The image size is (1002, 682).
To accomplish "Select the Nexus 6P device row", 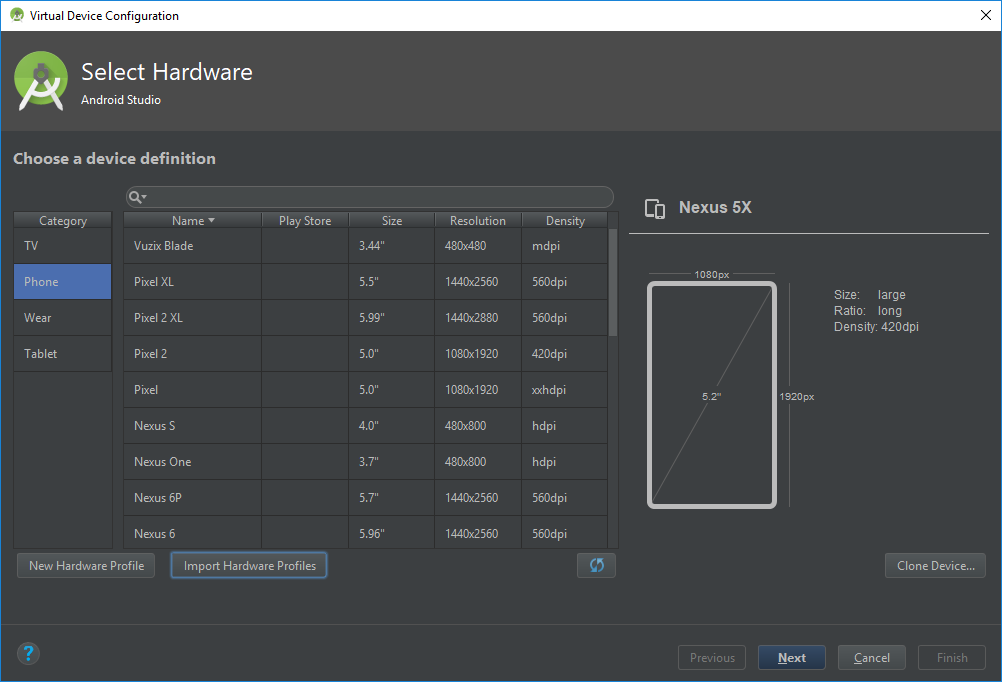I will [x=366, y=498].
